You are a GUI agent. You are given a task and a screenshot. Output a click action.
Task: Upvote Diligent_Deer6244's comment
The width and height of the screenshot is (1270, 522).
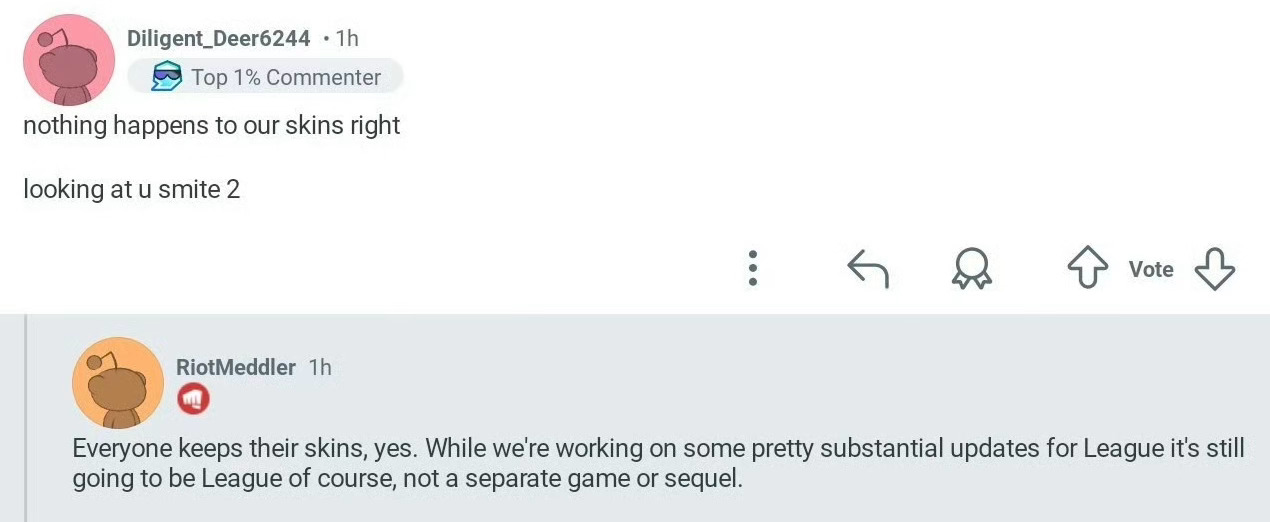click(x=1088, y=268)
